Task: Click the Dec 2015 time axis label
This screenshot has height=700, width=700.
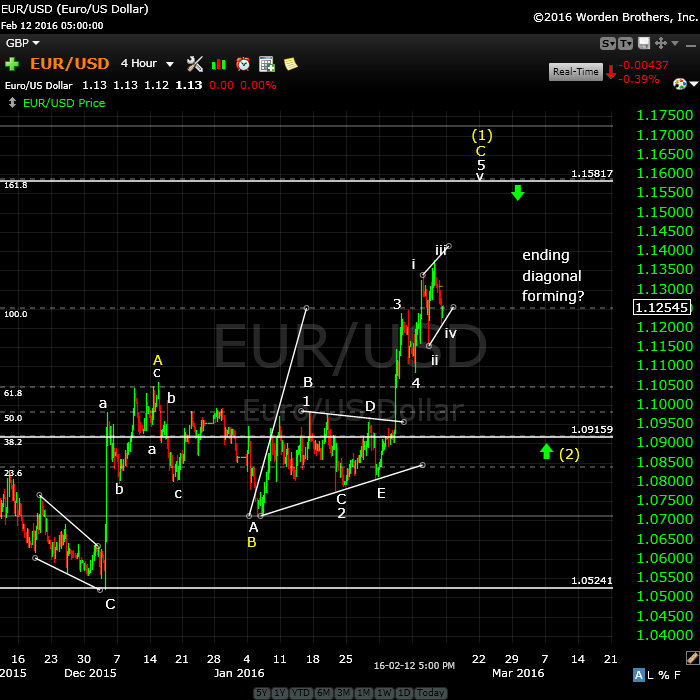Action: click(90, 673)
